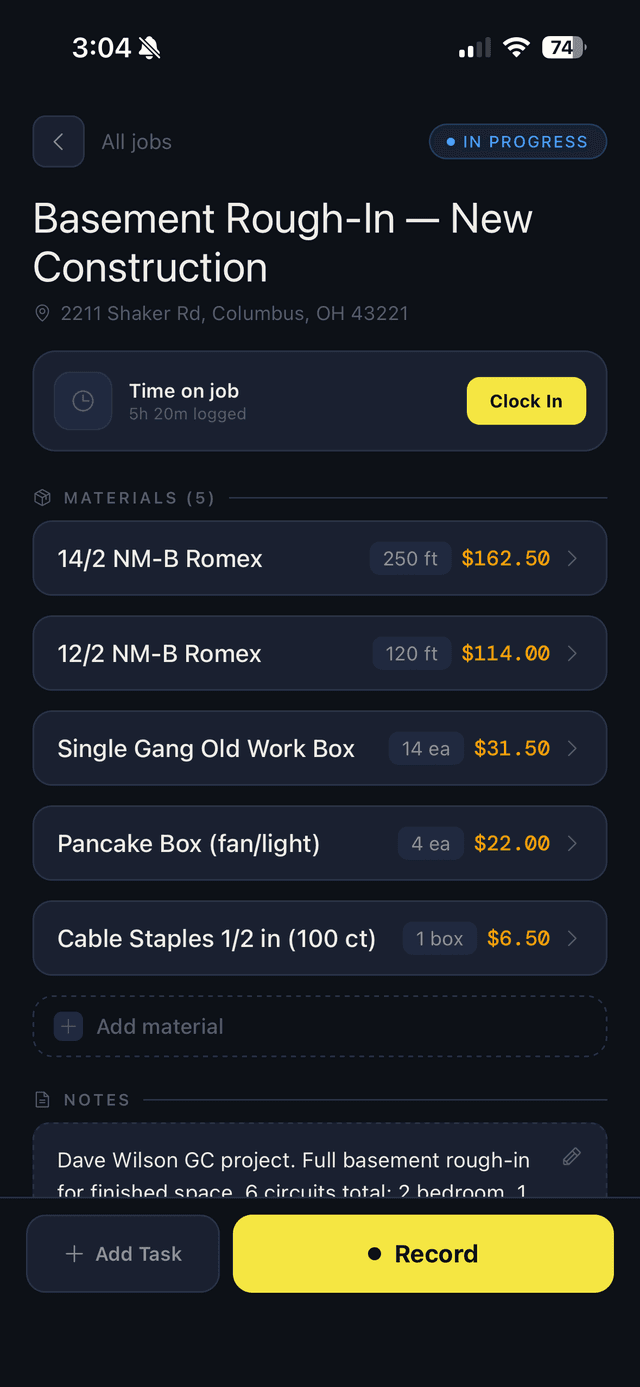
Task: Expand the 12/2 NM-B Romex chevron
Action: [x=573, y=654]
